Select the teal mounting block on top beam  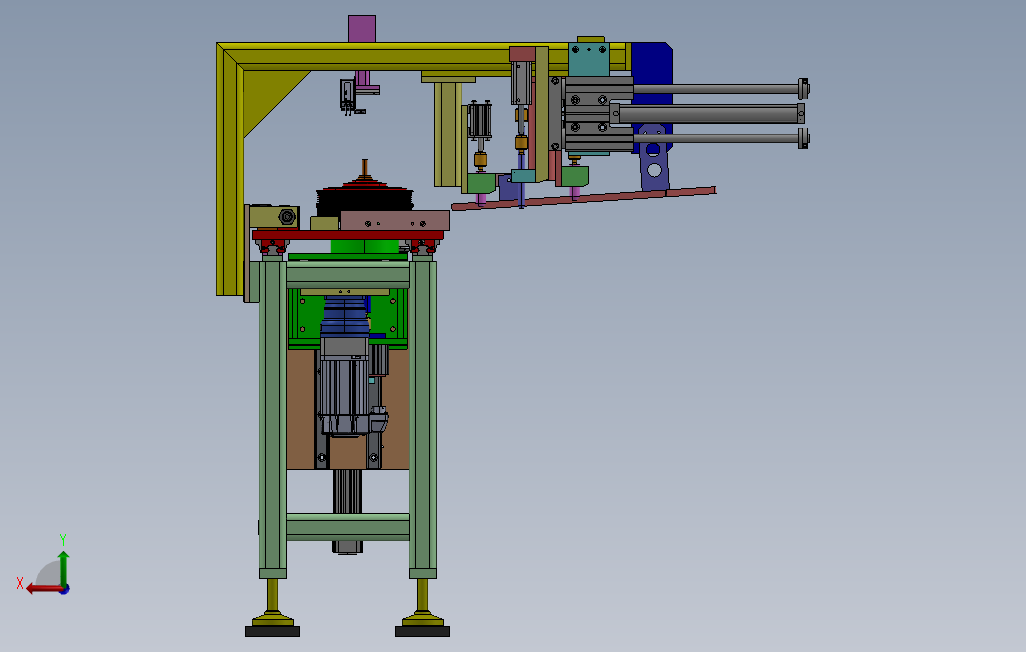point(589,59)
